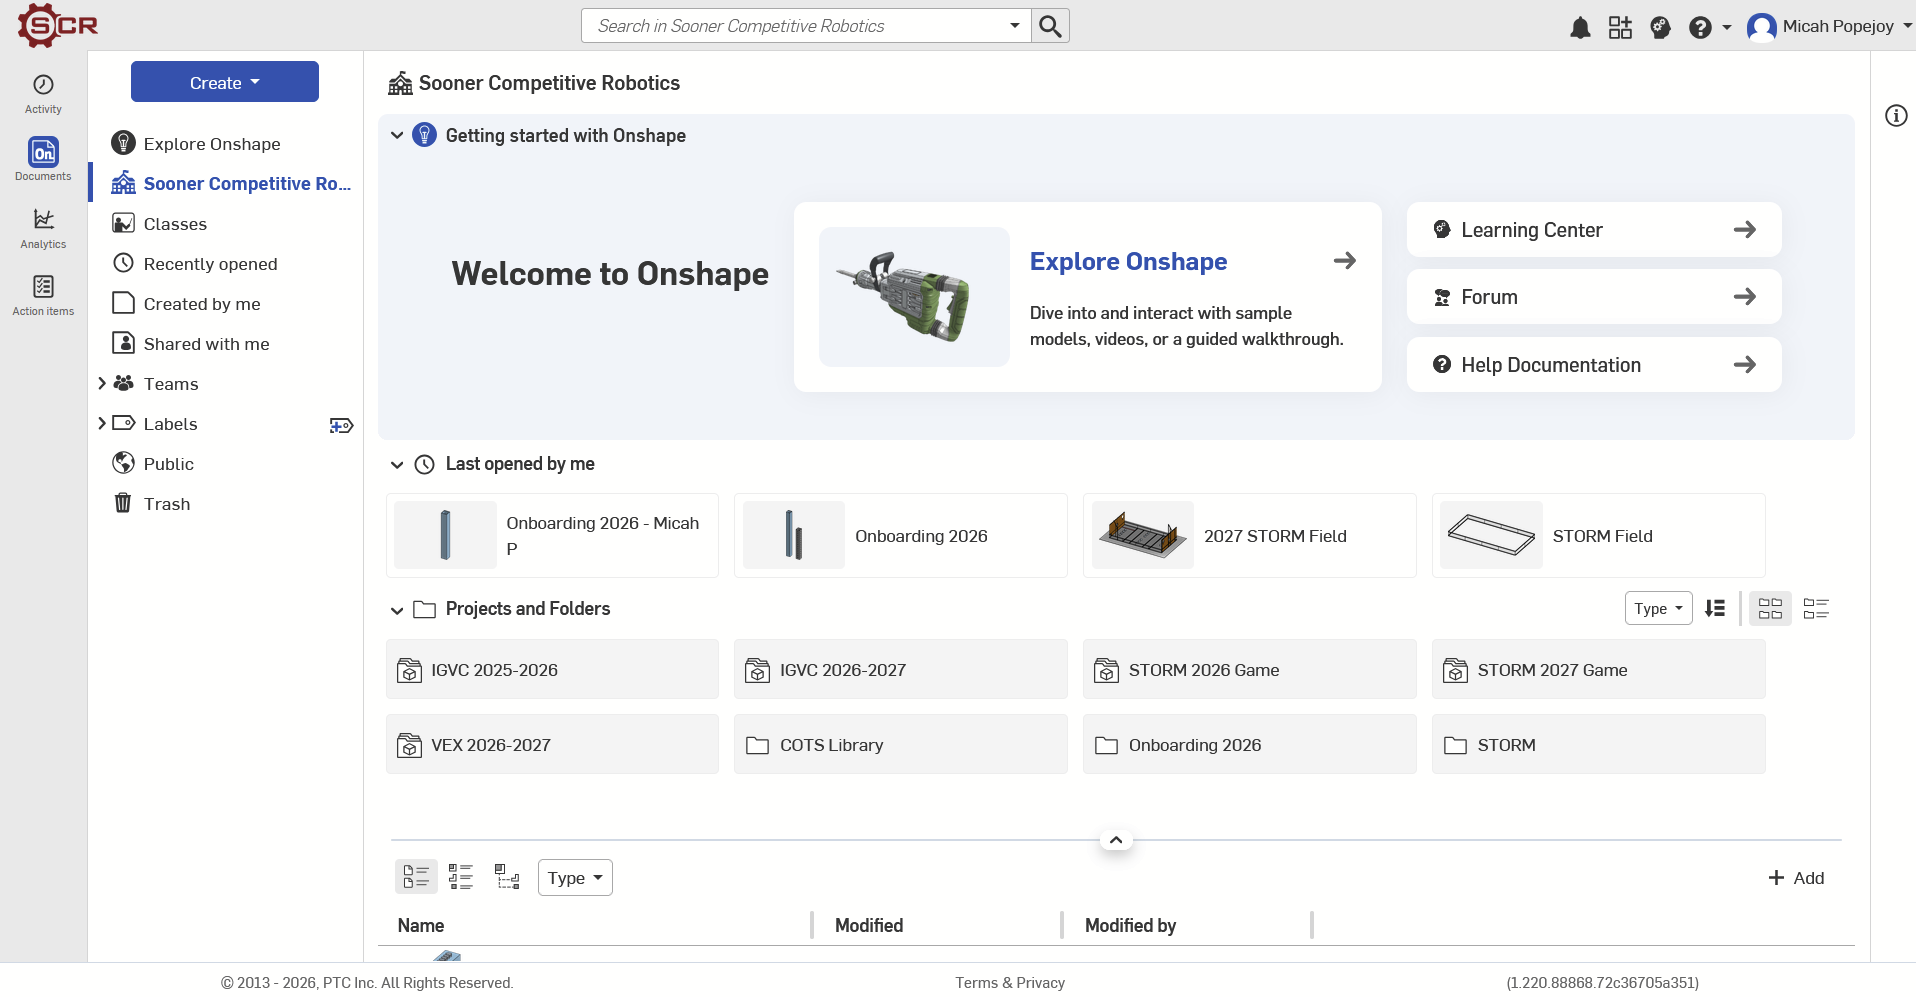Open the Create dropdown button

225,82
